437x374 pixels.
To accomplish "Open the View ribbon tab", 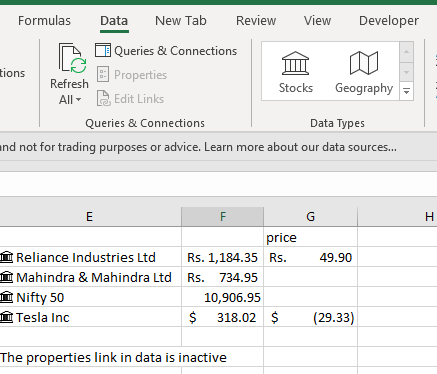I will tap(317, 21).
